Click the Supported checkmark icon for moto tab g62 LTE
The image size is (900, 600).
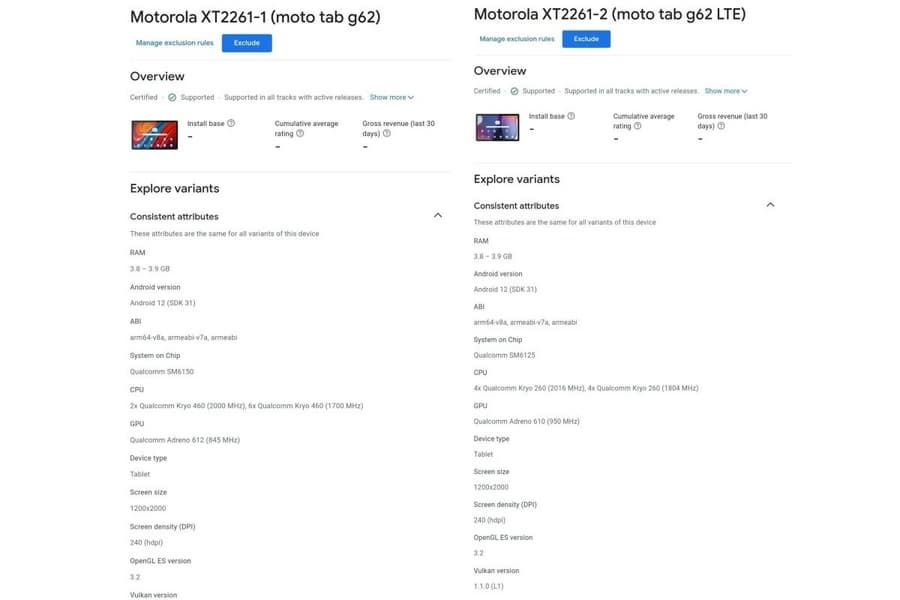[516, 91]
